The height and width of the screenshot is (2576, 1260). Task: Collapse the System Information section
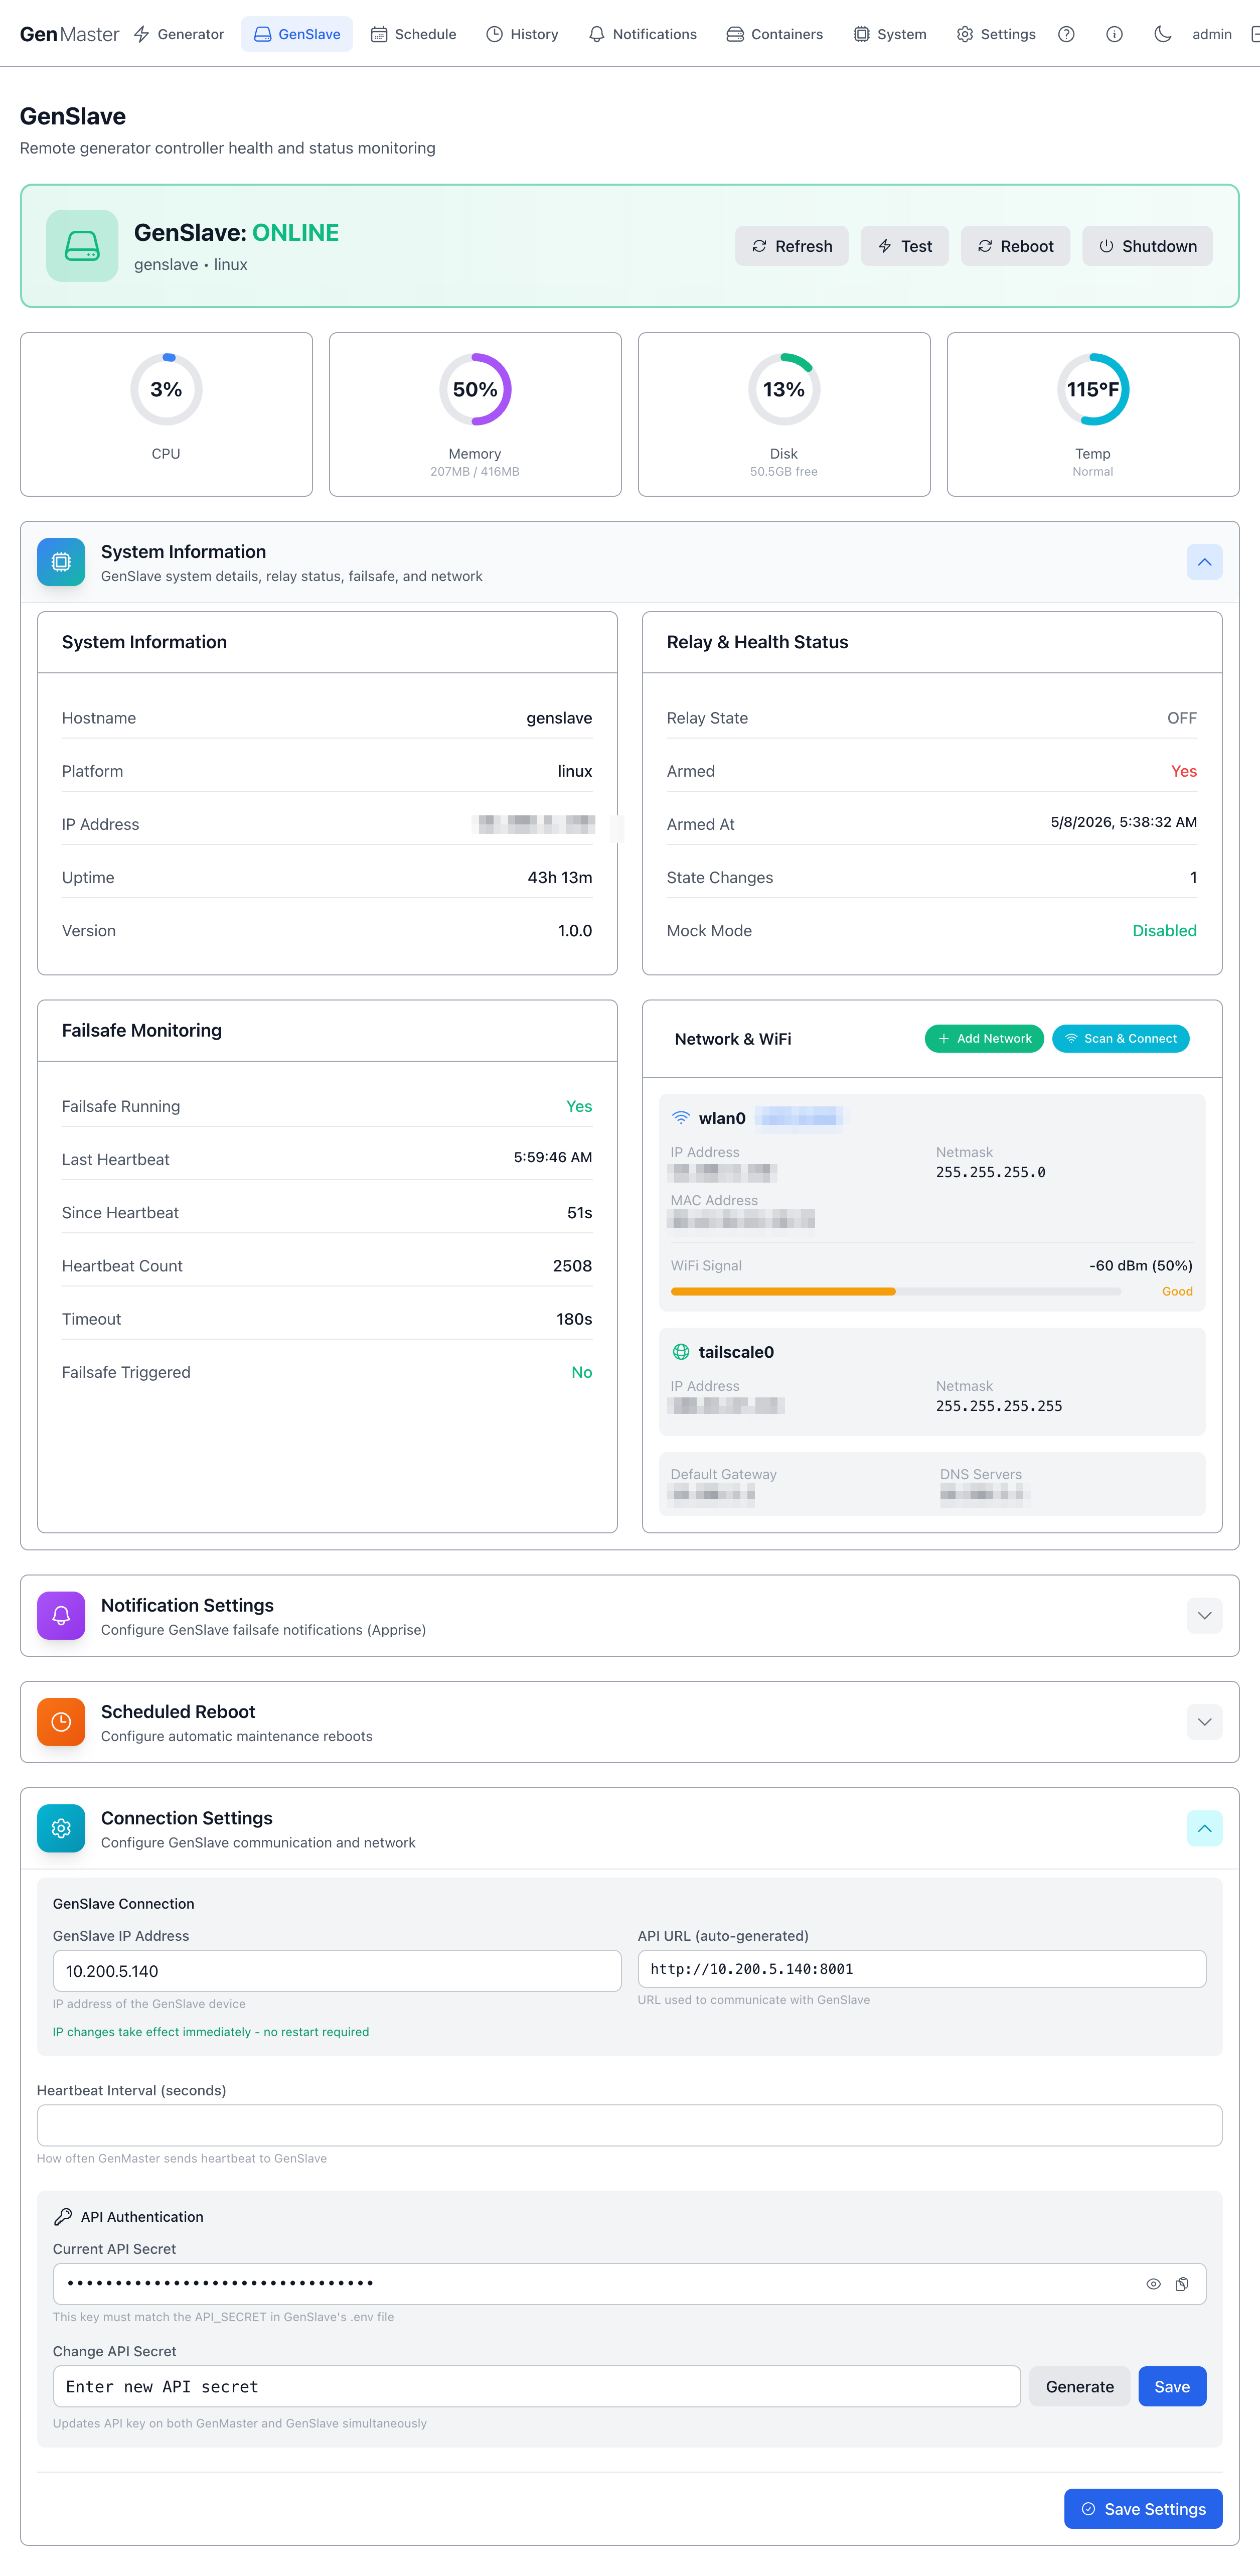(1204, 562)
